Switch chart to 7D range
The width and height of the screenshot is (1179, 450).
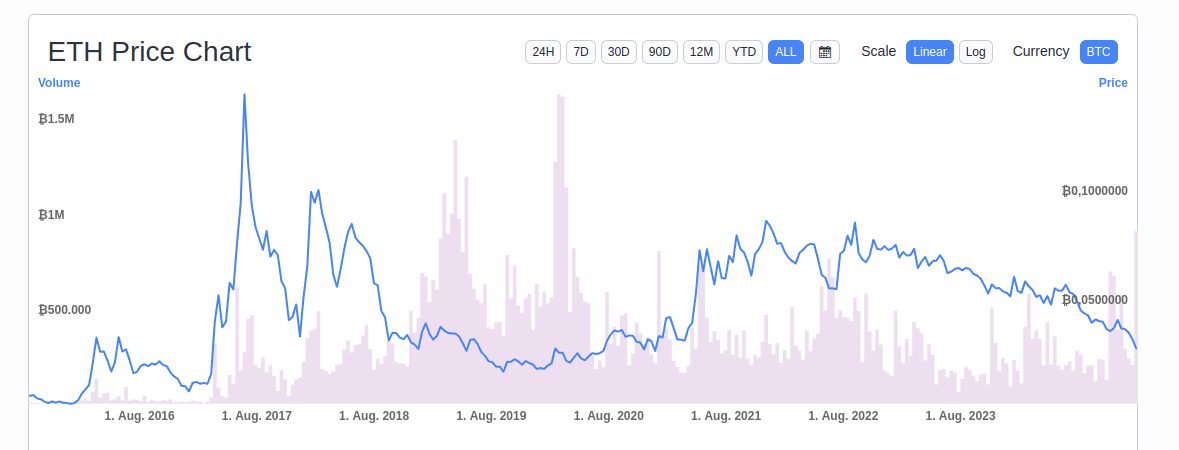point(581,52)
